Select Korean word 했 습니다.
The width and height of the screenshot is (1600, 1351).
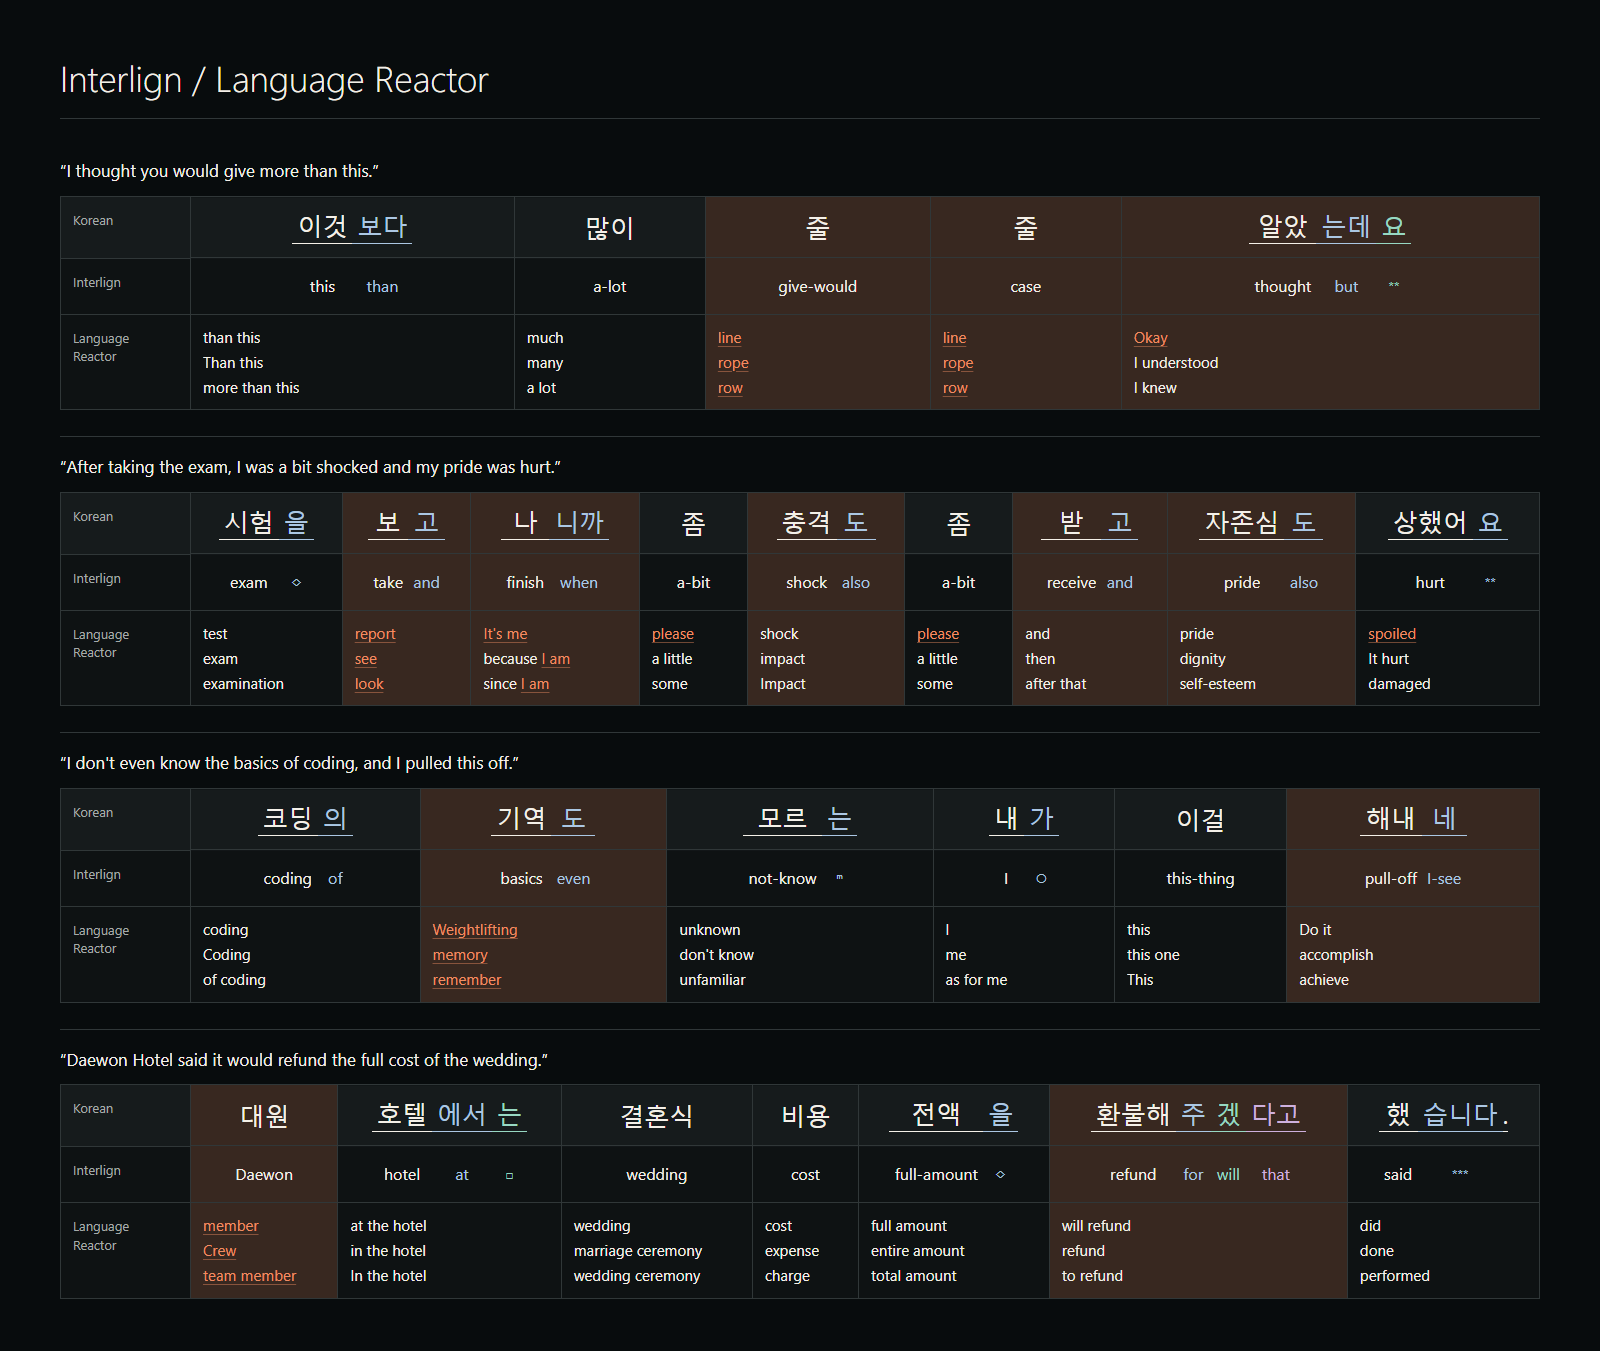[x=1444, y=1115]
